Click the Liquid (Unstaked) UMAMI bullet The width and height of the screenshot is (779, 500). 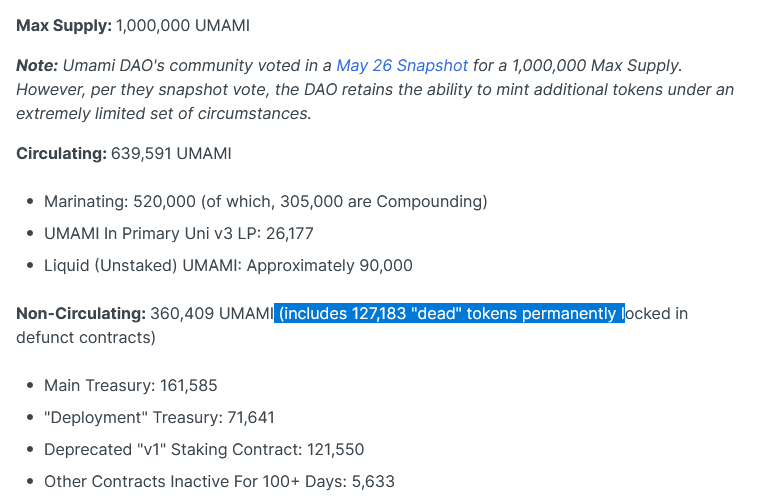228,265
